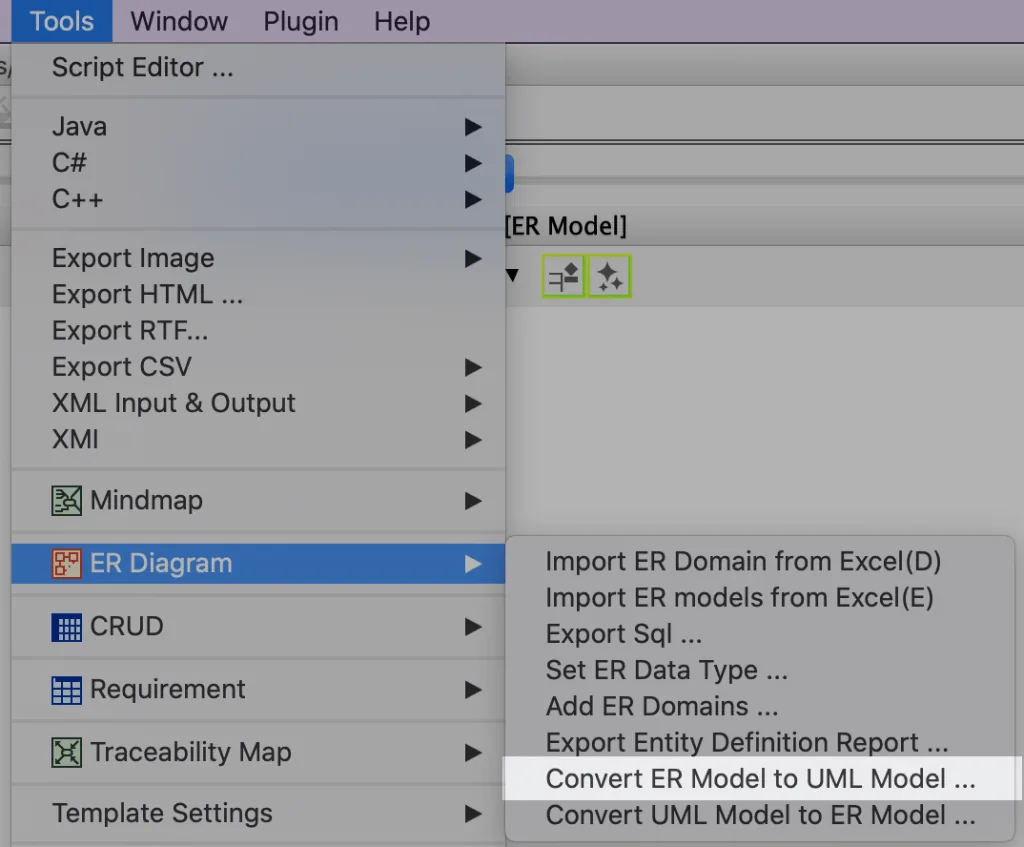Click the Requirement table icon
1024x847 pixels.
(67, 690)
